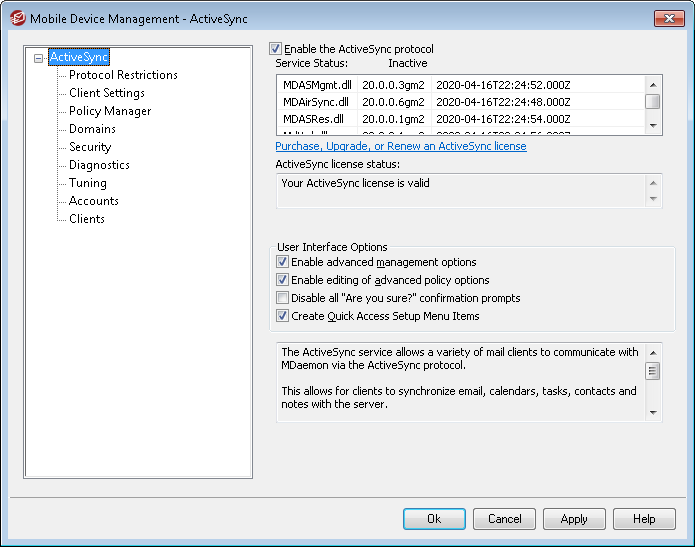695x547 pixels.
Task: Click down arrow of DLL list scrollbar
Action: 653,125
